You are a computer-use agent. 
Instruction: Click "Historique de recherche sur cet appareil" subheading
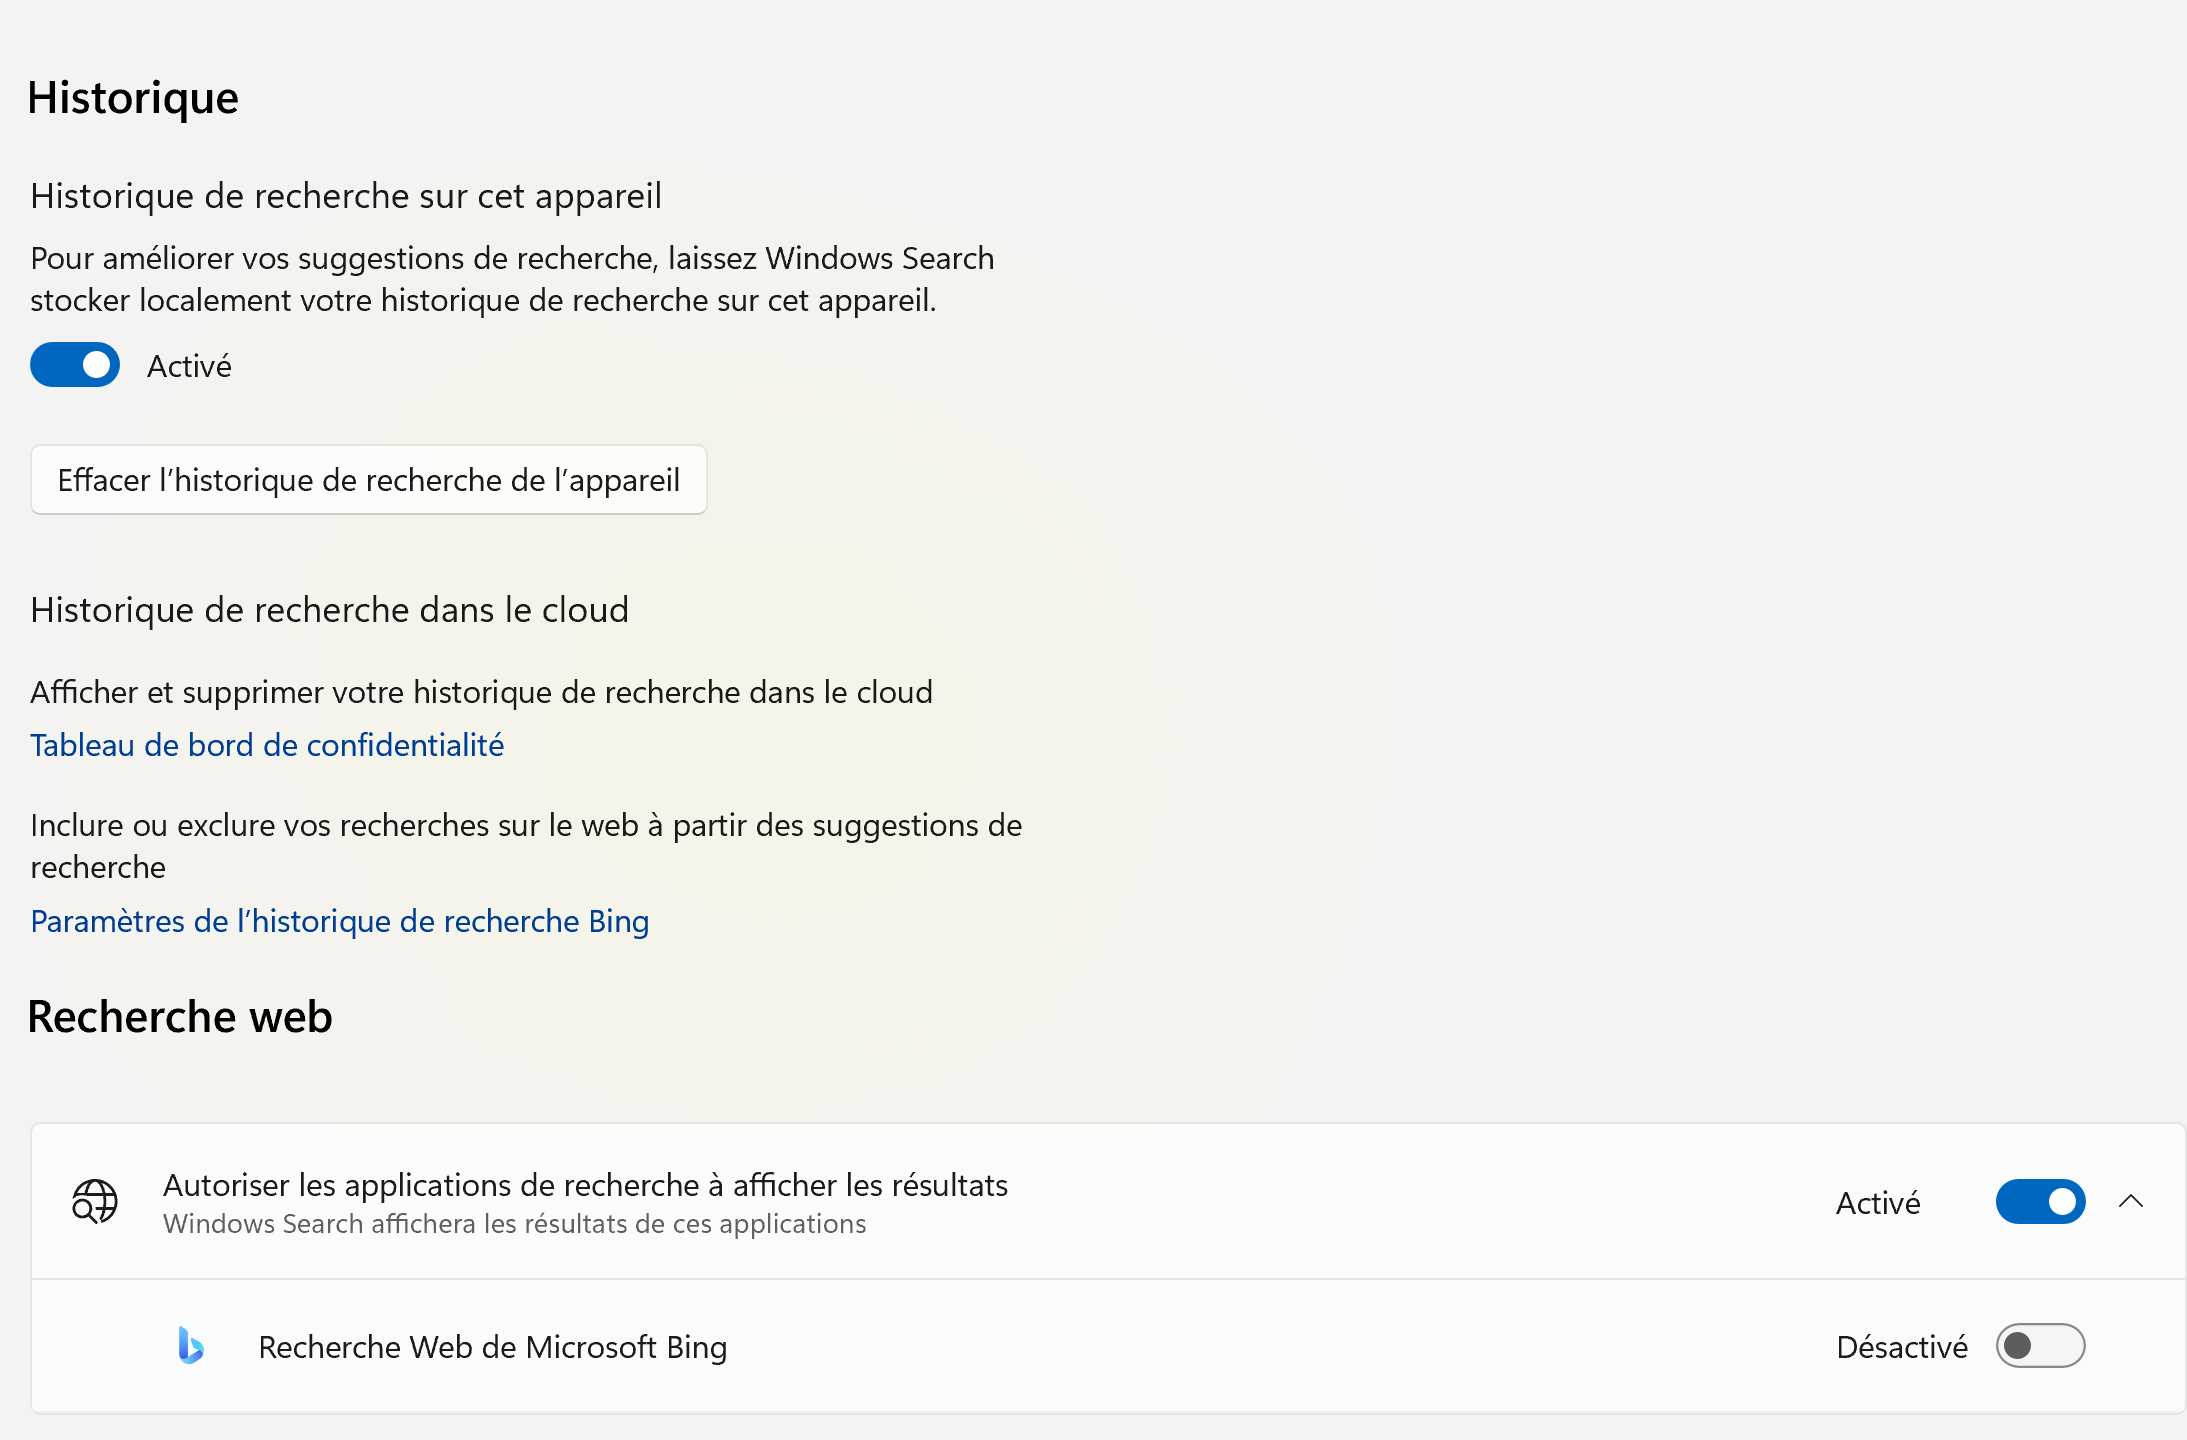(346, 196)
